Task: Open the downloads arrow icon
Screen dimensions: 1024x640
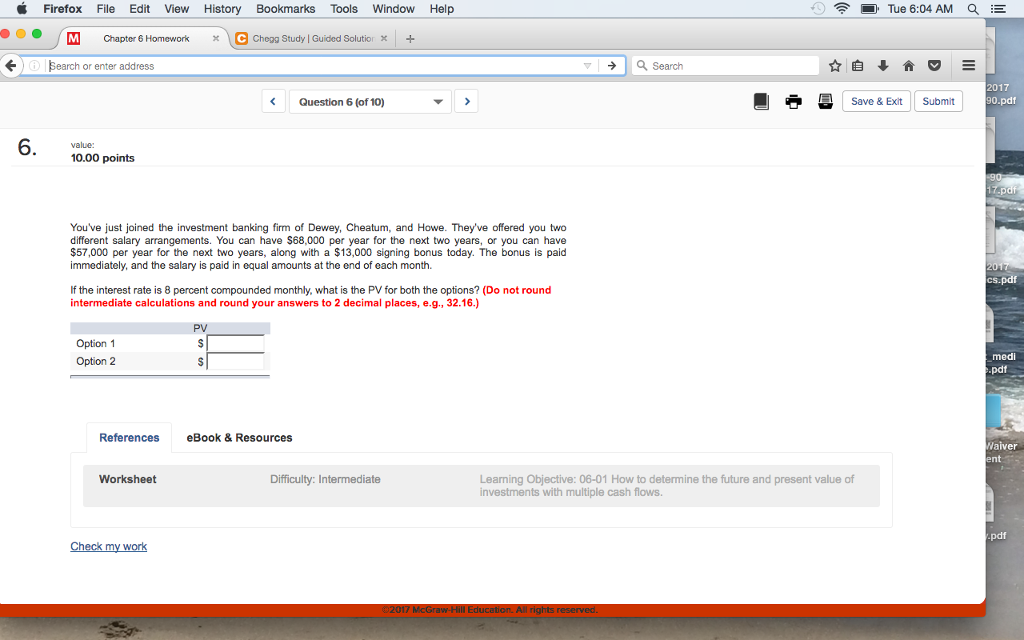Action: (x=883, y=65)
